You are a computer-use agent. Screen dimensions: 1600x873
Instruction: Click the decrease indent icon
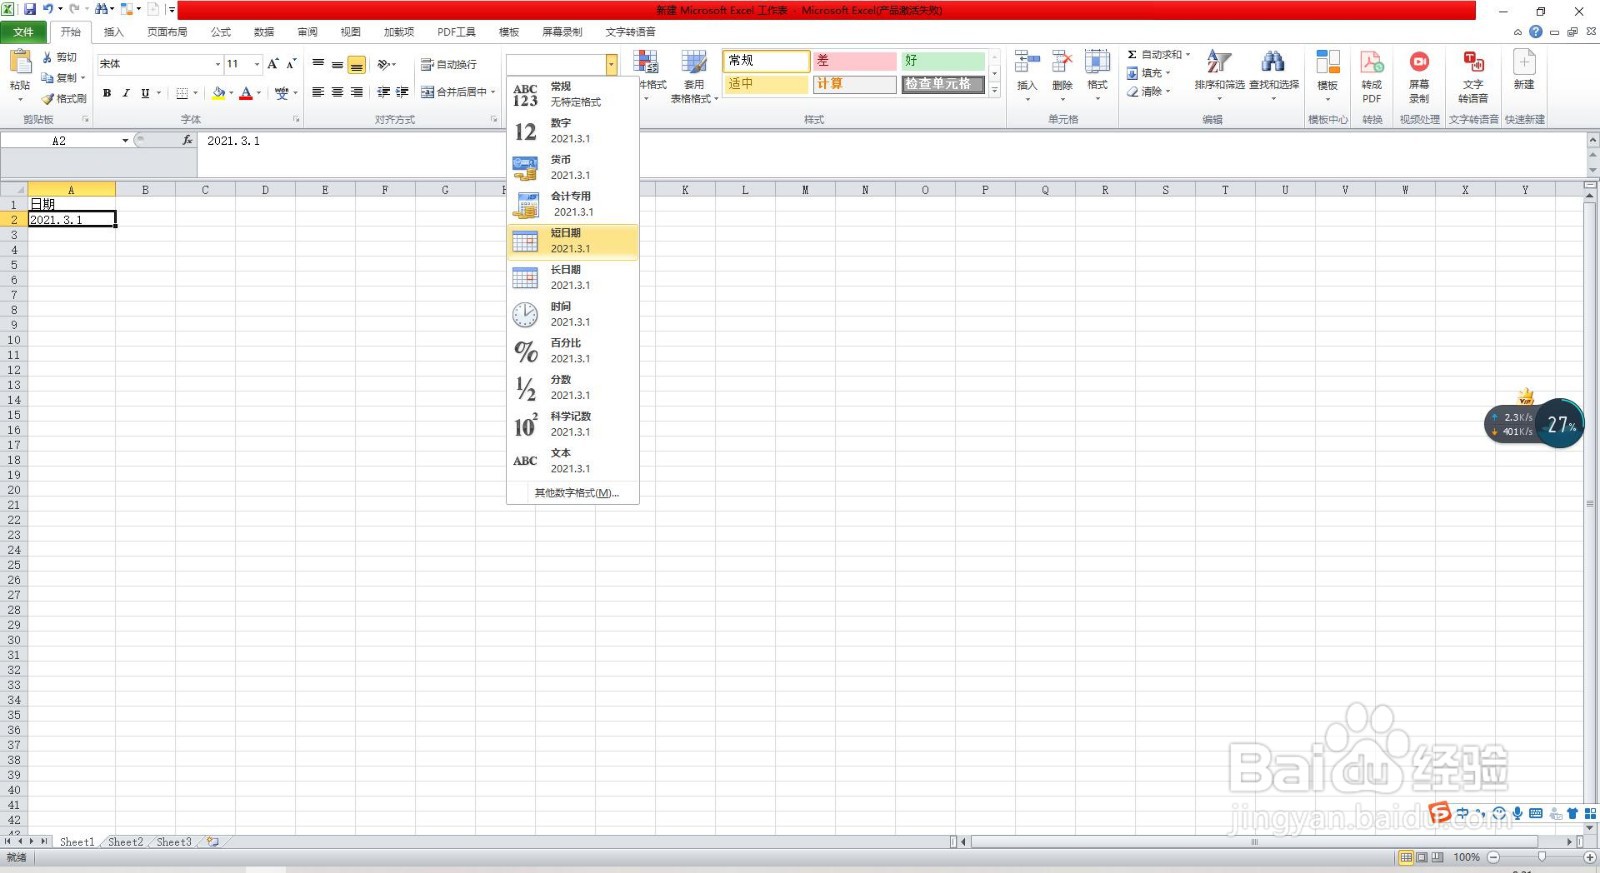point(383,92)
